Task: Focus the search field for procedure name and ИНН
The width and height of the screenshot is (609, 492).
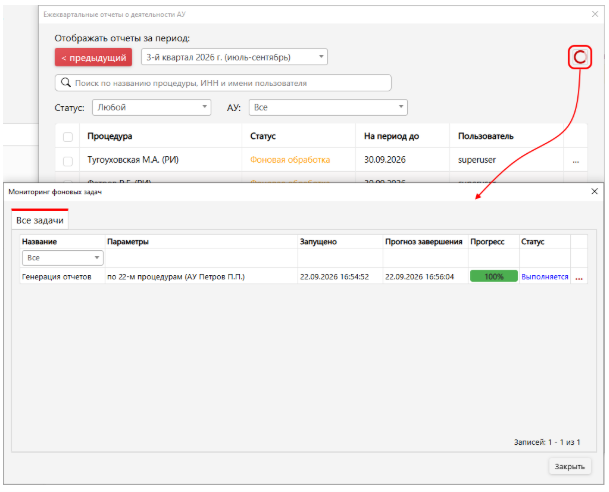Action: point(223,83)
